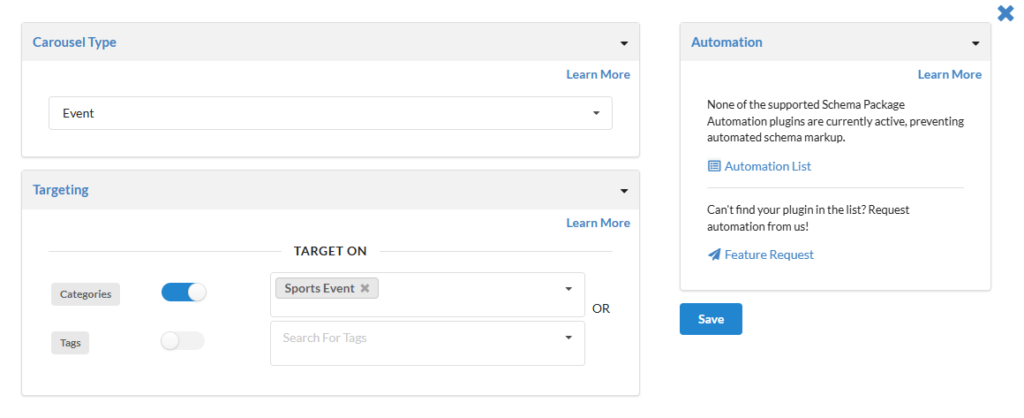The image size is (1024, 418).
Task: Remove the Sports Event category chip
Action: pos(365,289)
